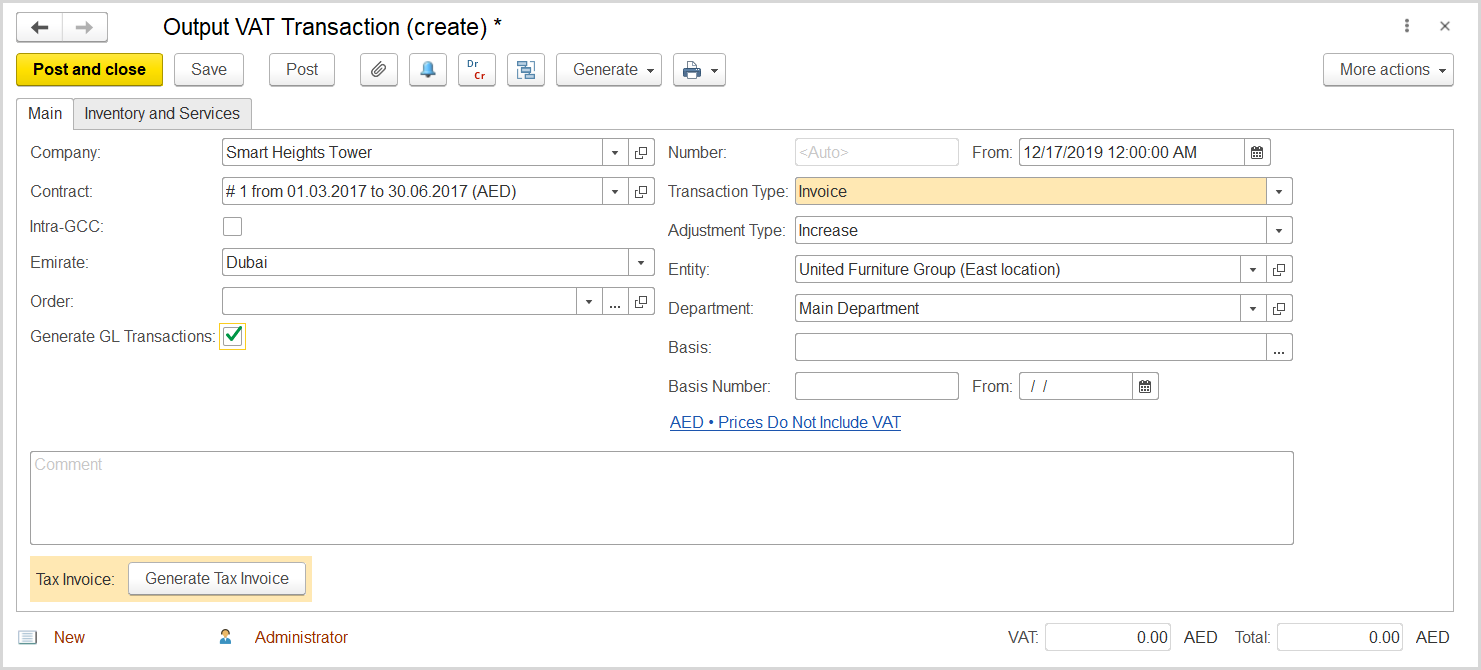Open the Company record with open icon
This screenshot has width=1481, height=670.
point(642,153)
